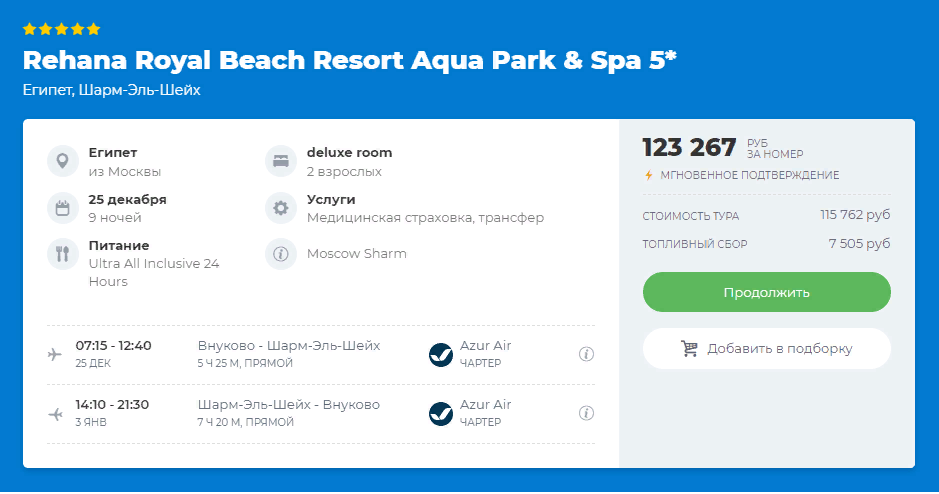Click the Rehana Royal Beach Resort hotel title
The width and height of the screenshot is (939, 494).
350,60
